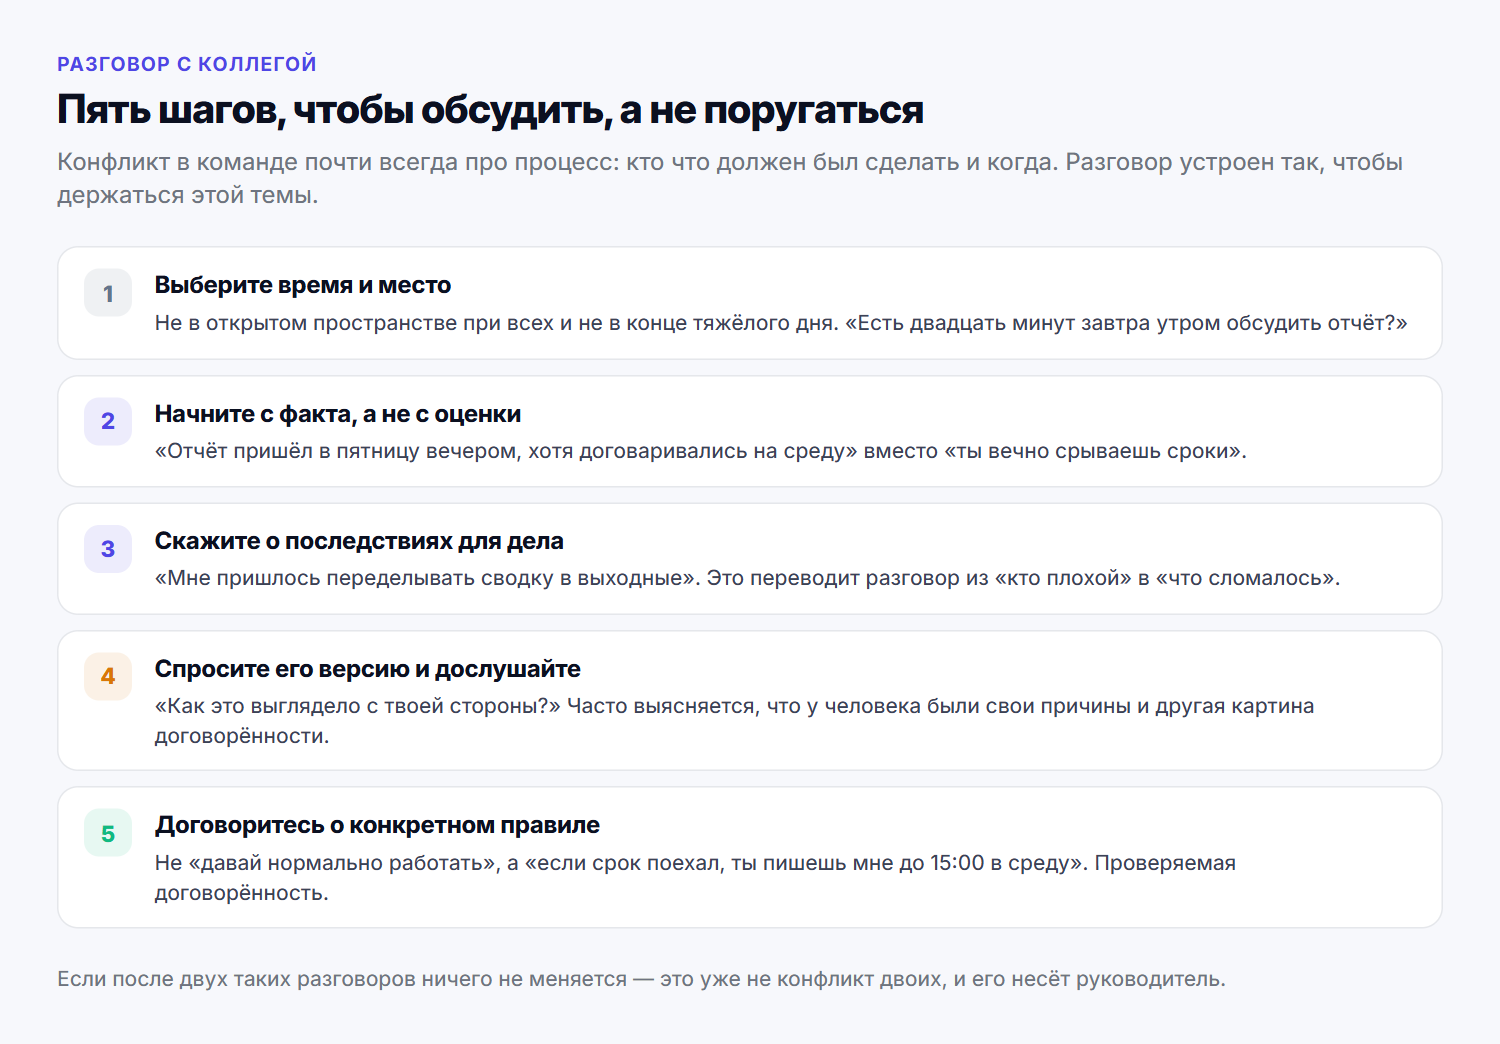Screen dimensions: 1500x1044
Task: Select the intro paragraph starting "Конфликт в команде"
Action: (730, 178)
